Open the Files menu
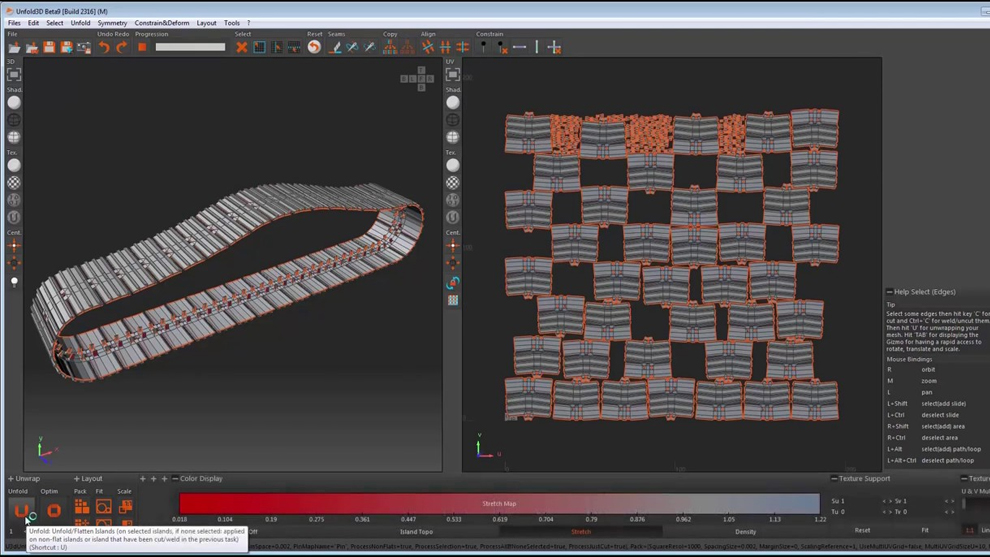Image resolution: width=990 pixels, height=557 pixels. pyautogui.click(x=14, y=23)
